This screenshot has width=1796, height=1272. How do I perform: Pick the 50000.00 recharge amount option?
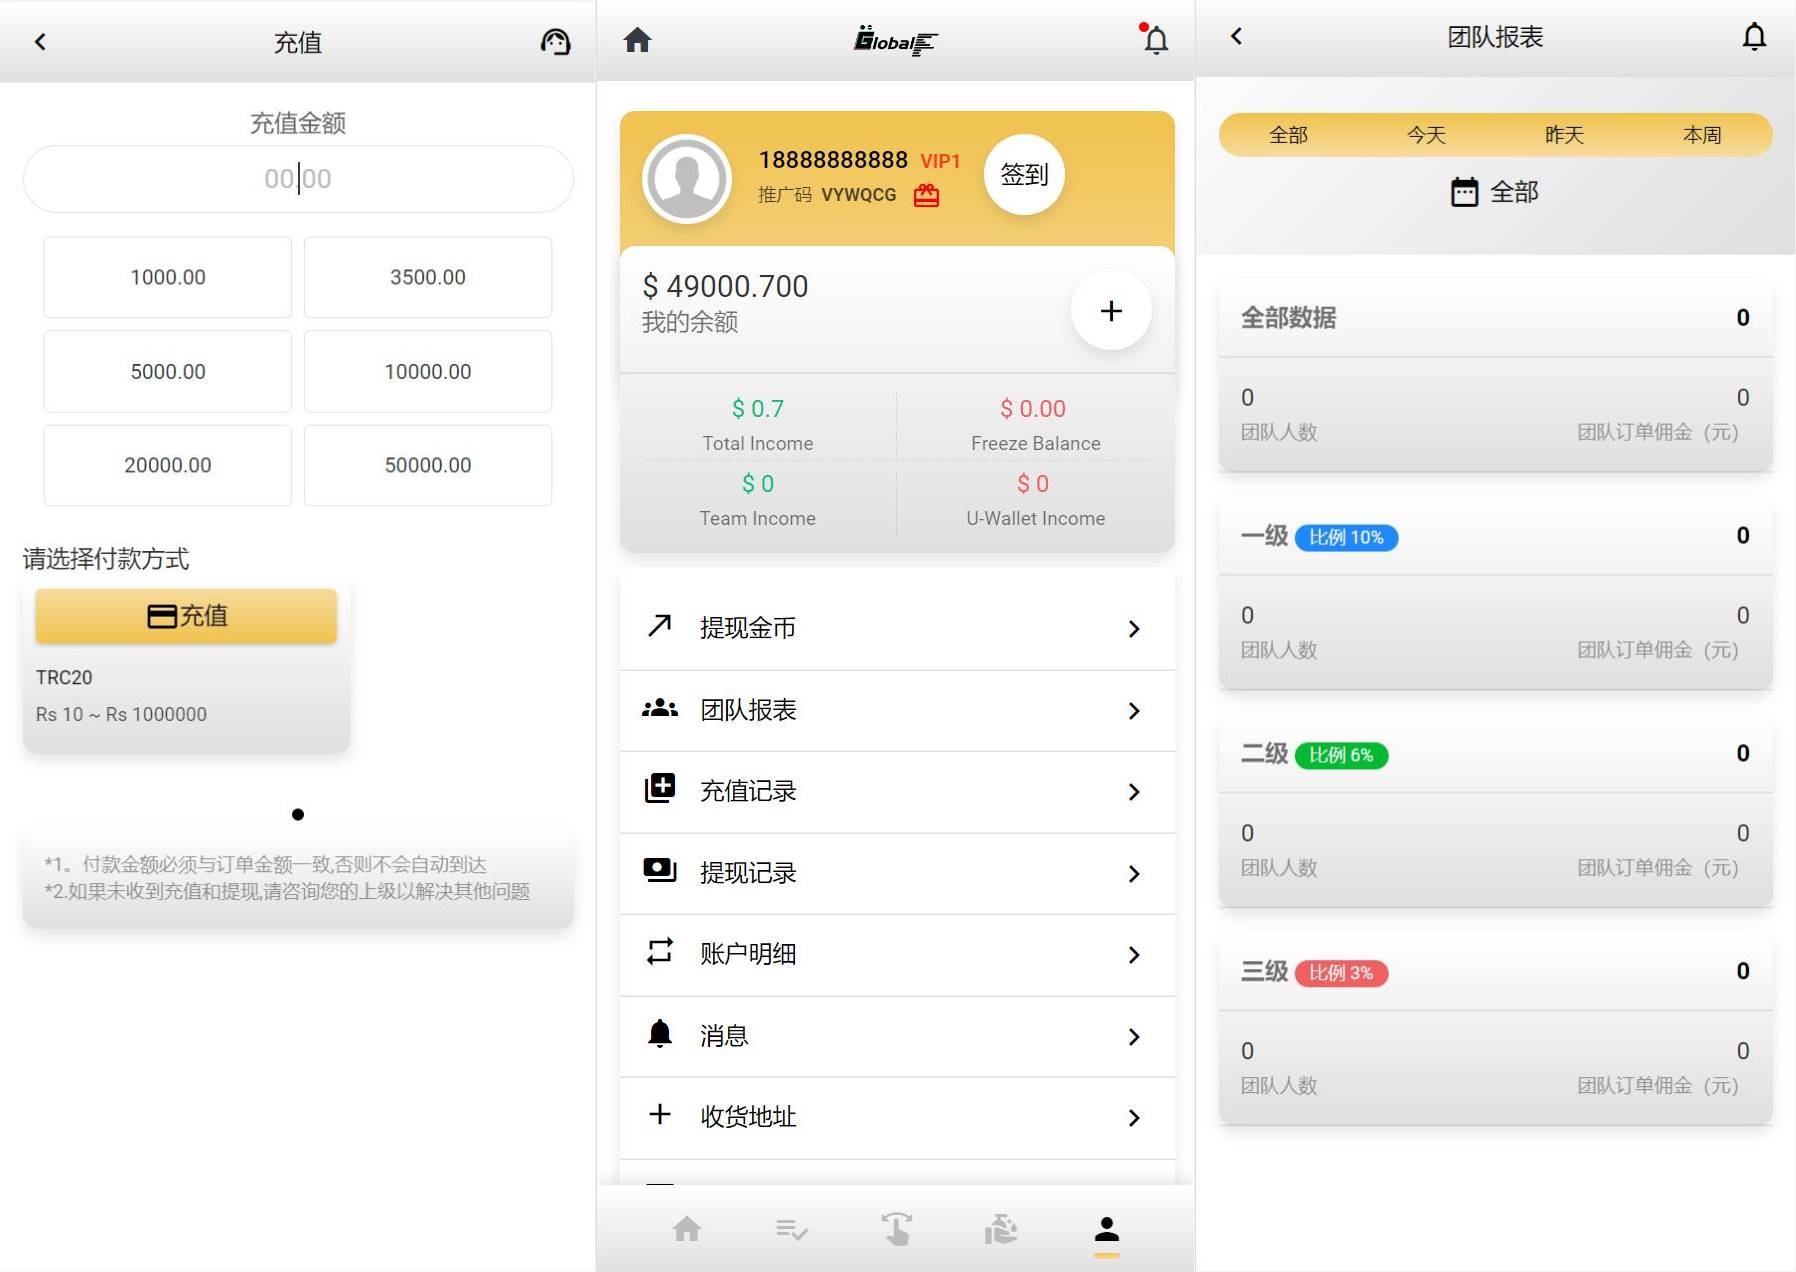[x=428, y=465]
